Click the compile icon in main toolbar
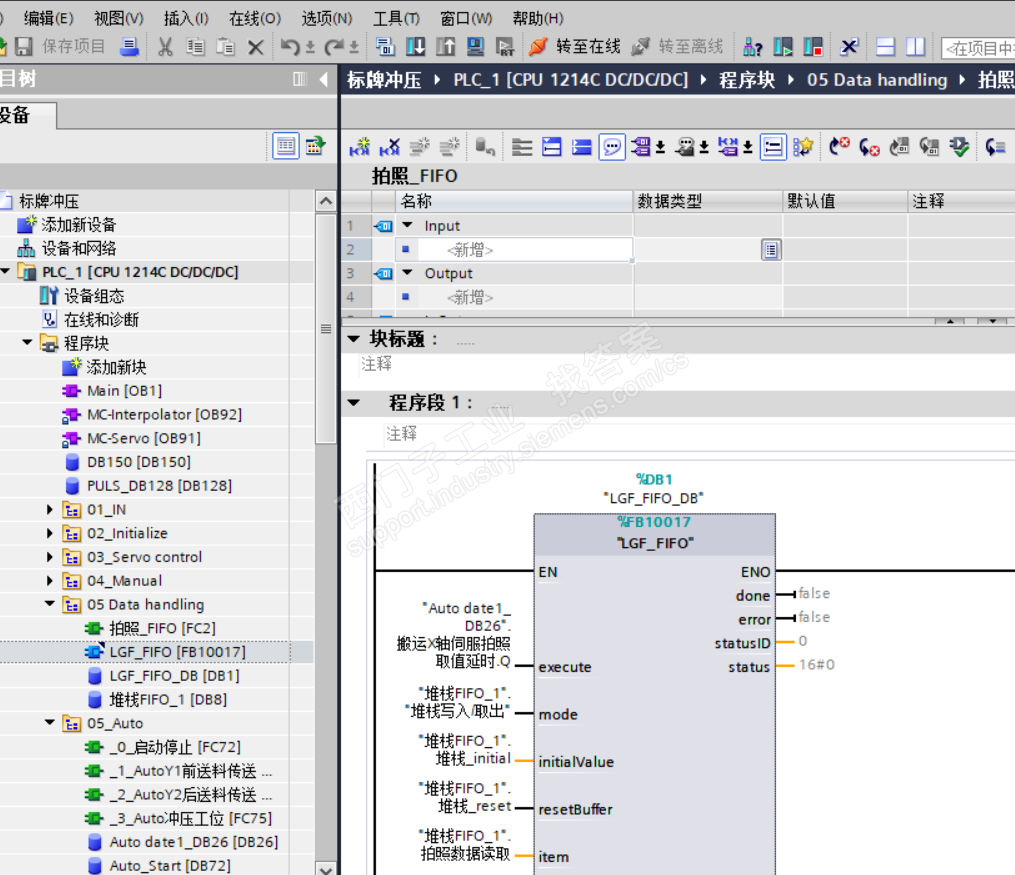Viewport: 1015px width, 875px height. (385, 47)
